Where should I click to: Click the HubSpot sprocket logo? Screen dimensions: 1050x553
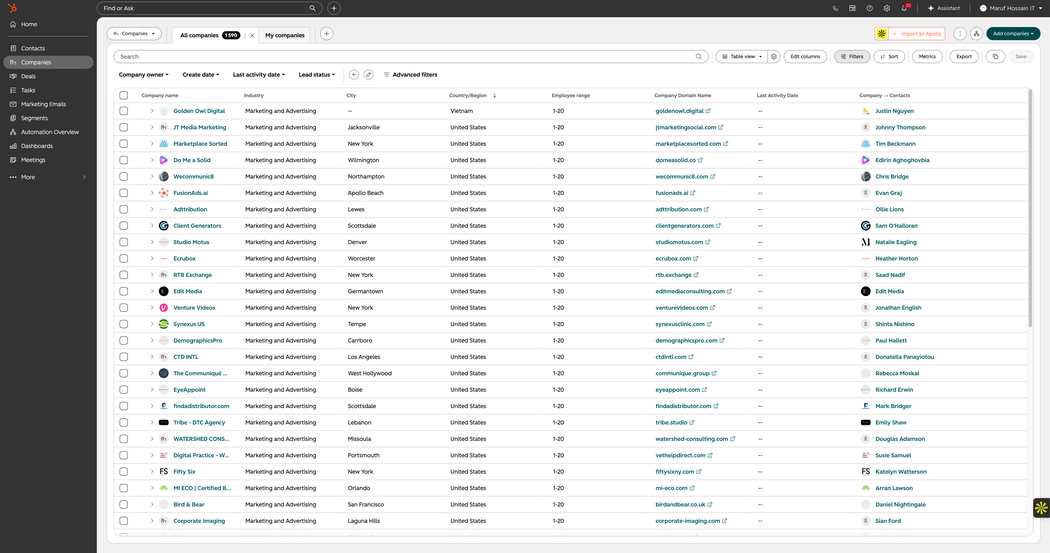coord(12,8)
